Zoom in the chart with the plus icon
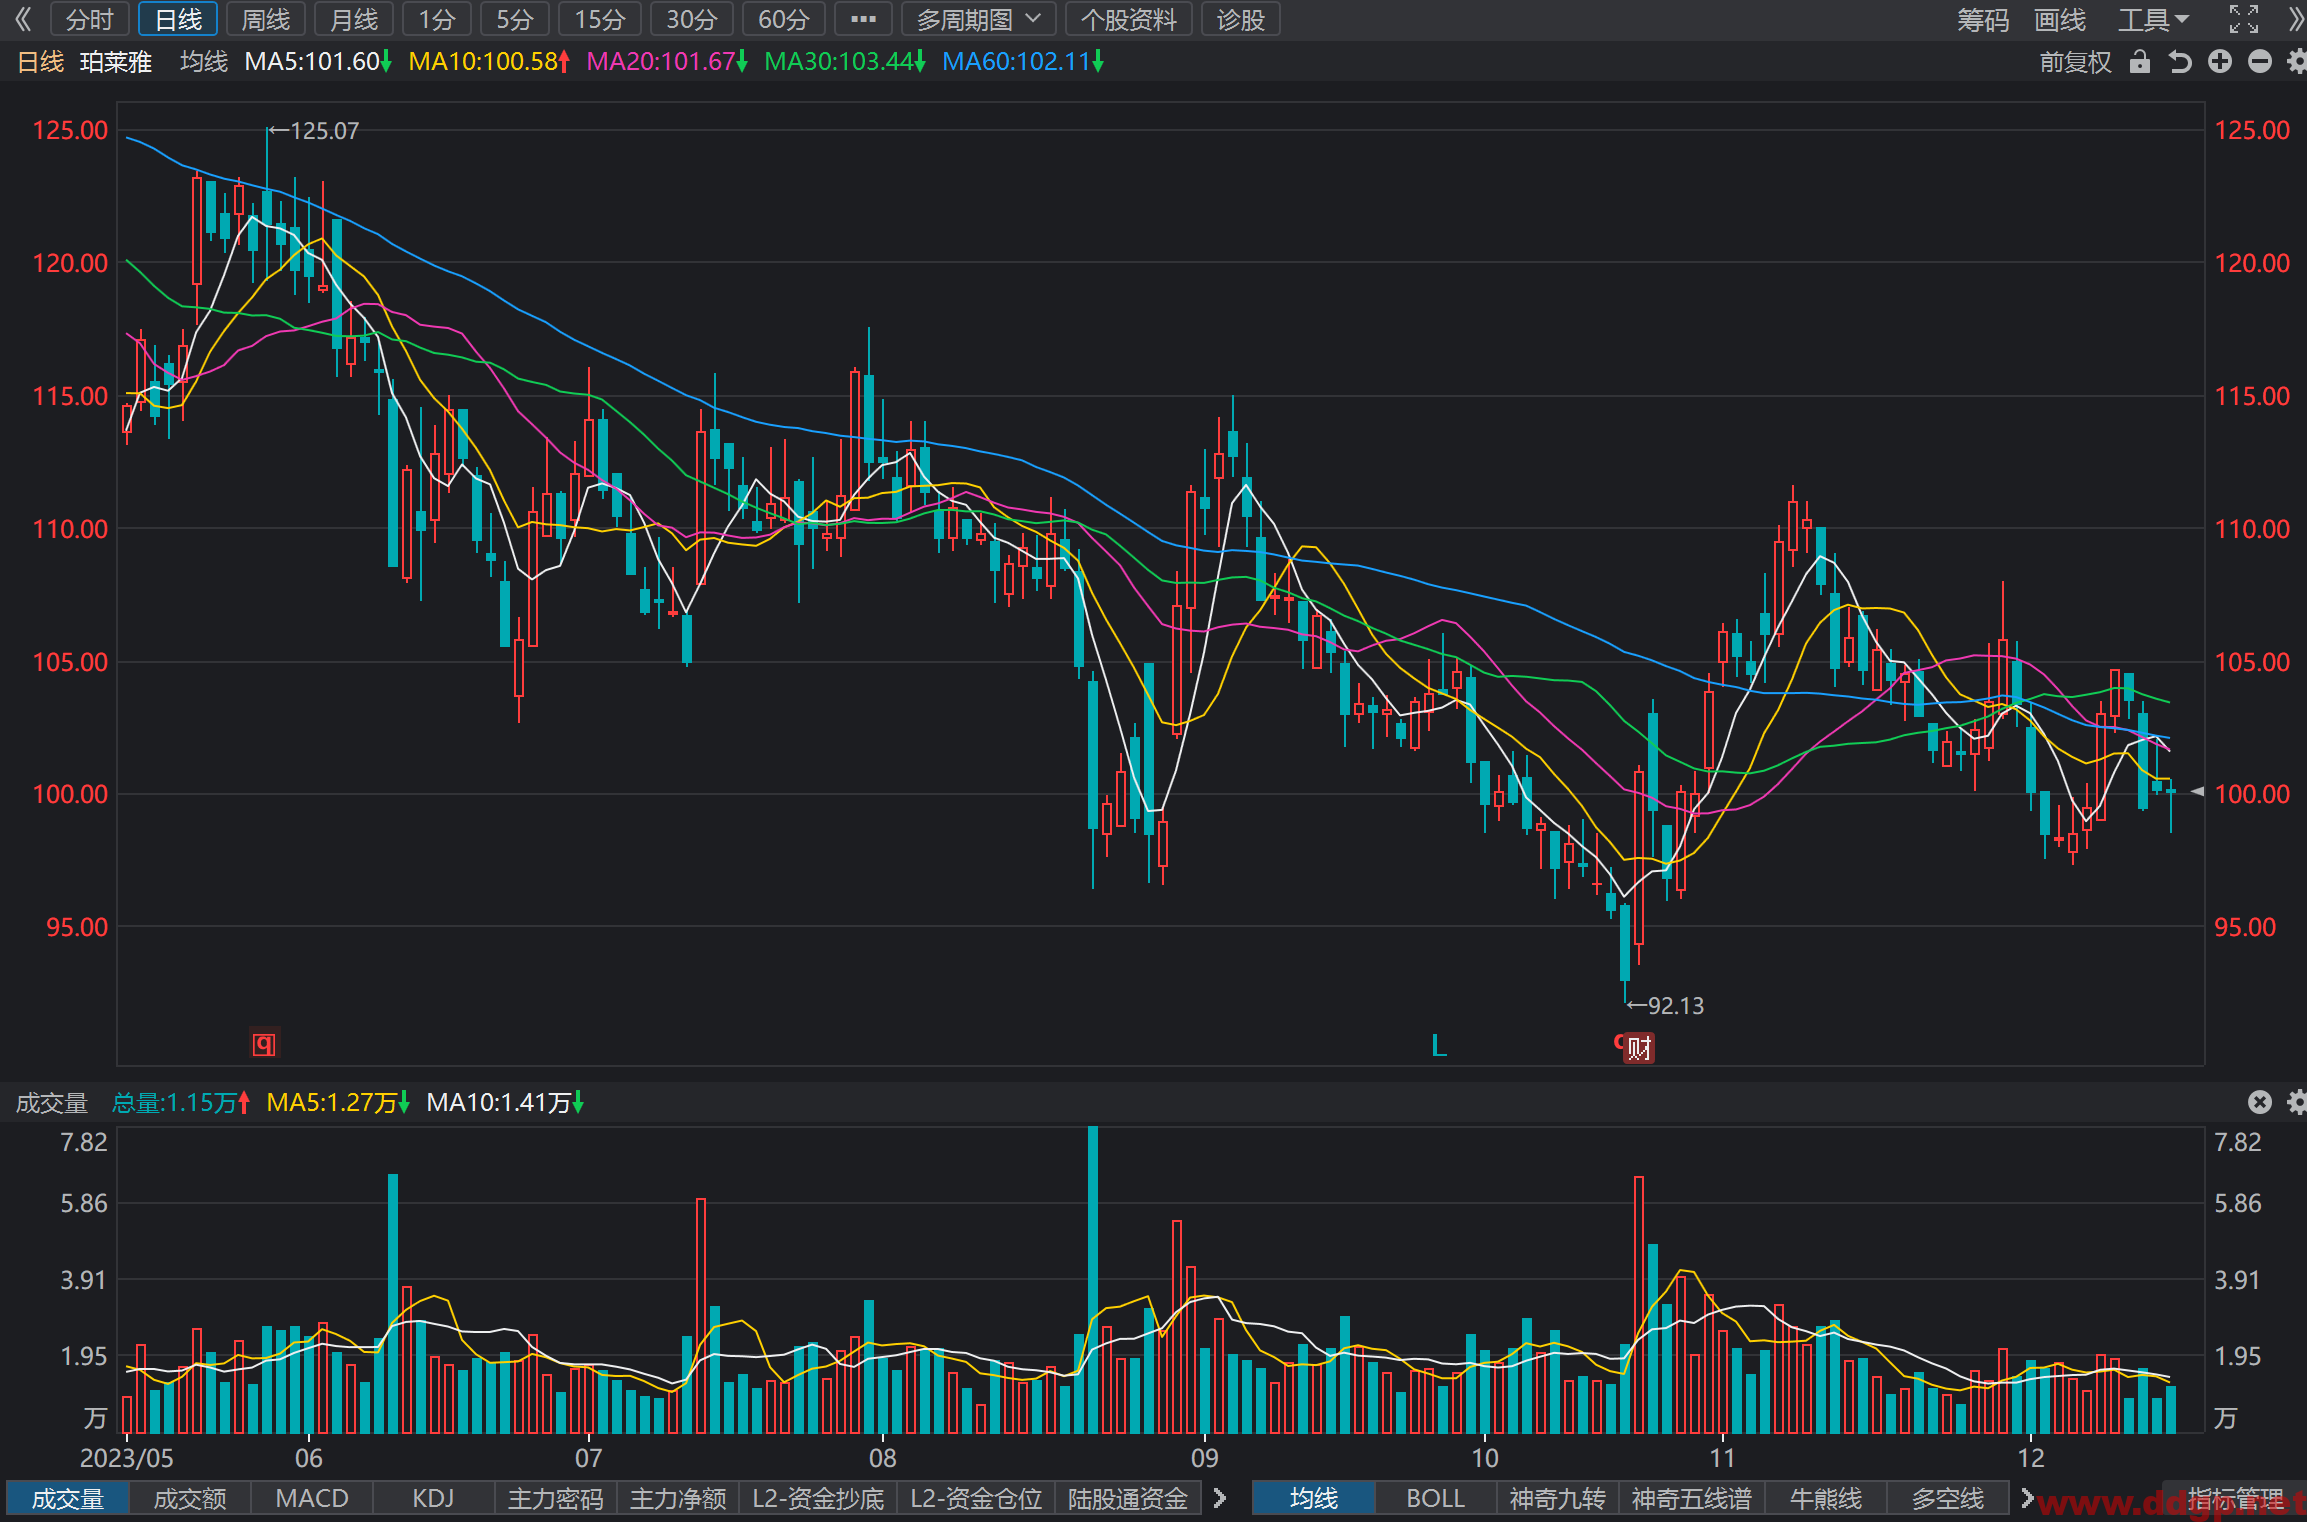Image resolution: width=2307 pixels, height=1522 pixels. (2220, 62)
